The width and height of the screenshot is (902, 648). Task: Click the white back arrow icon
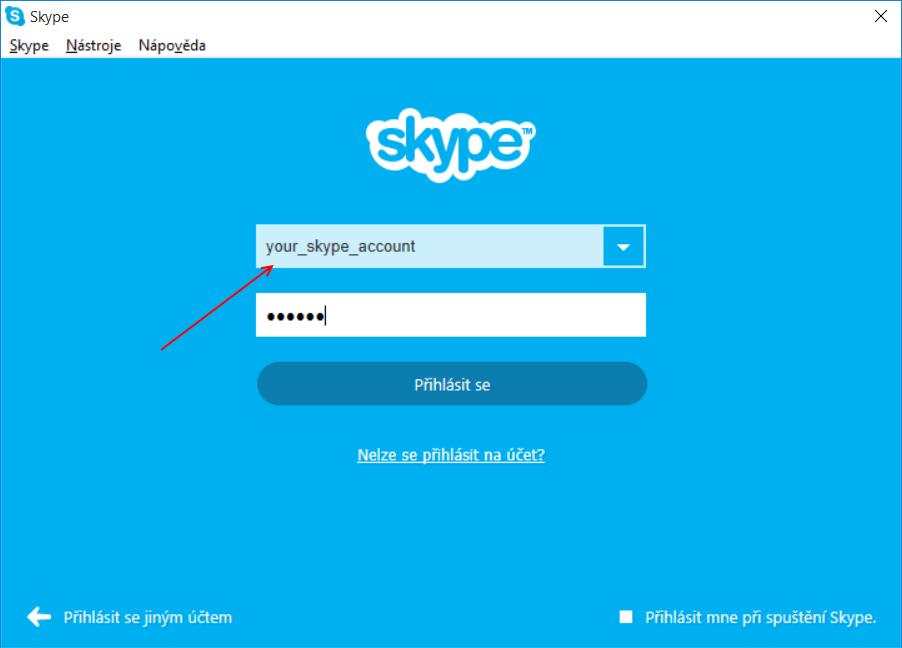39,617
